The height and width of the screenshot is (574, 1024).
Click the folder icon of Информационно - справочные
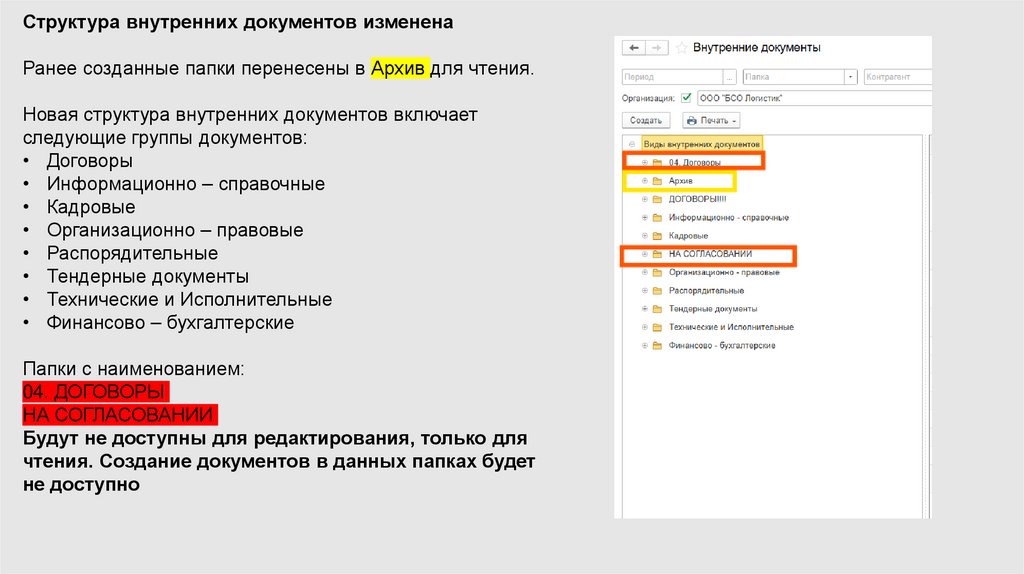[x=658, y=217]
